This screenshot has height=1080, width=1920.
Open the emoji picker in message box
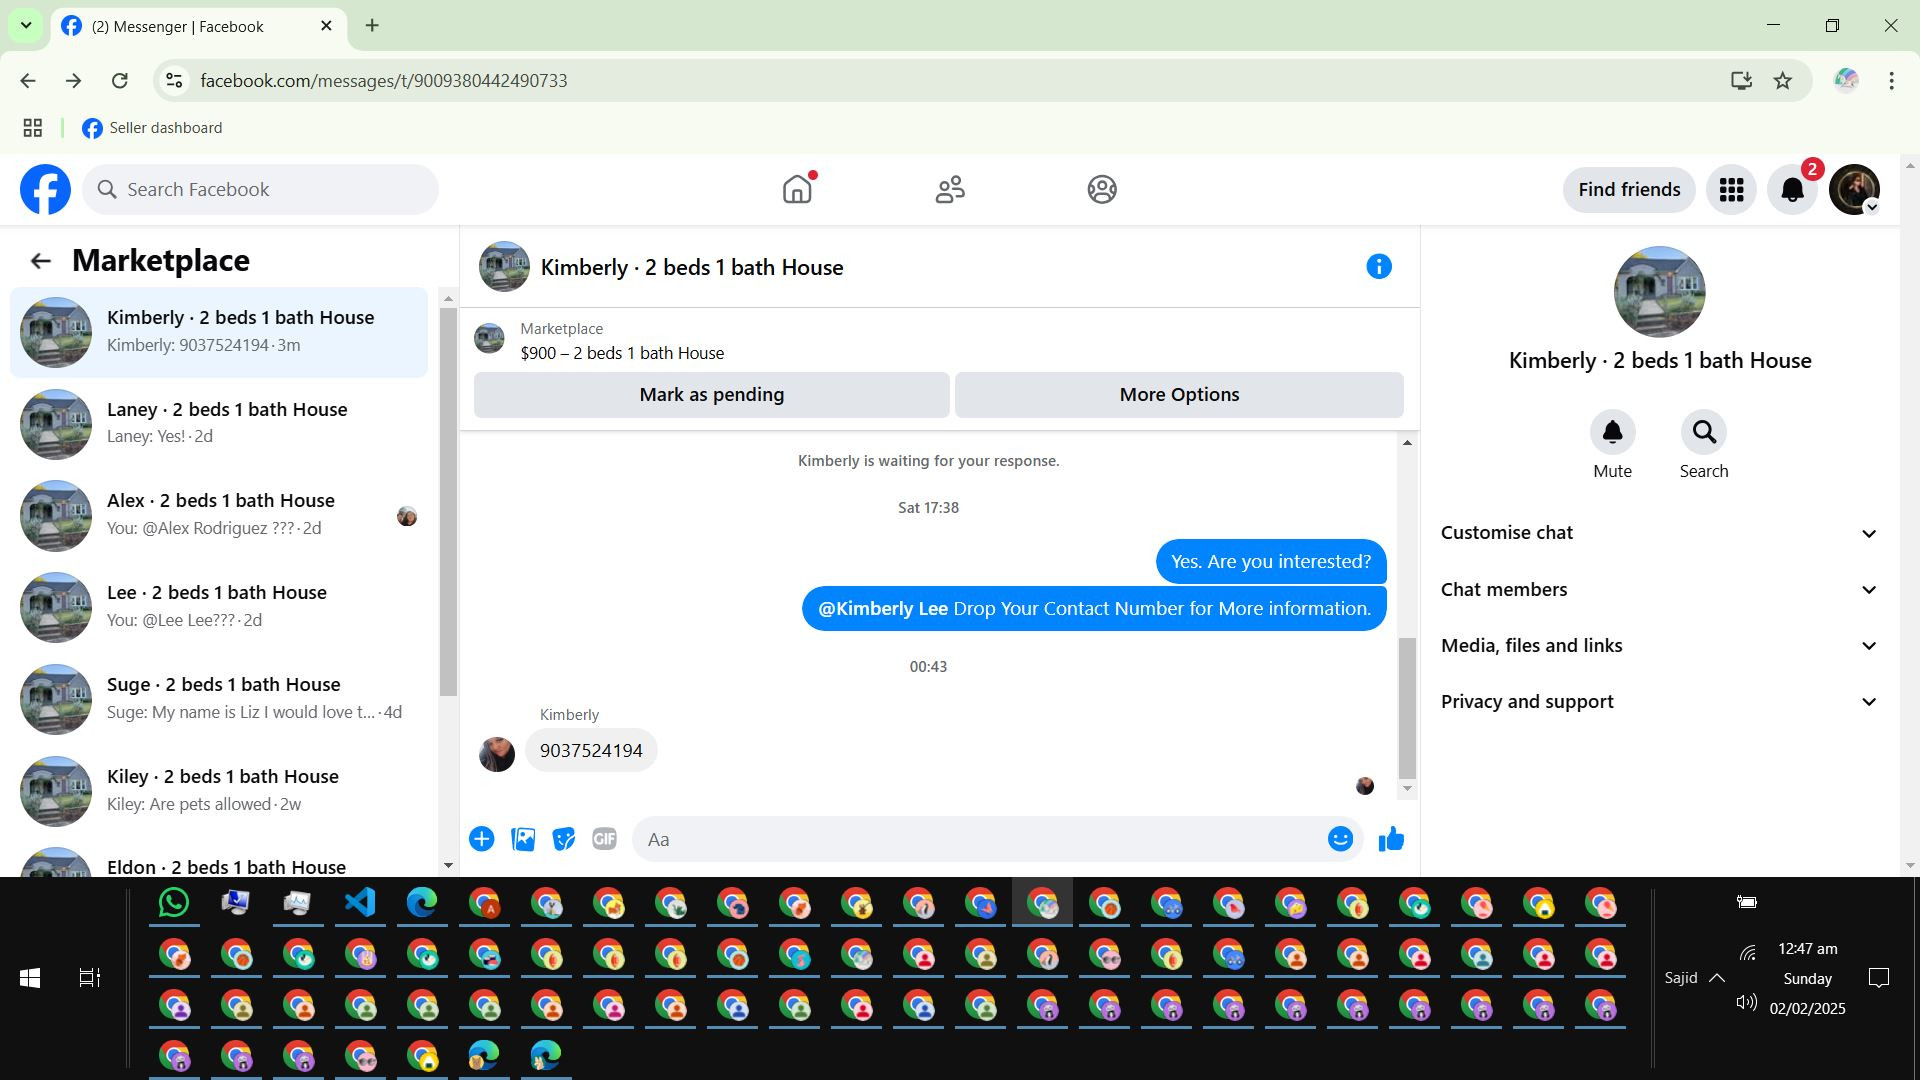pyautogui.click(x=1340, y=840)
